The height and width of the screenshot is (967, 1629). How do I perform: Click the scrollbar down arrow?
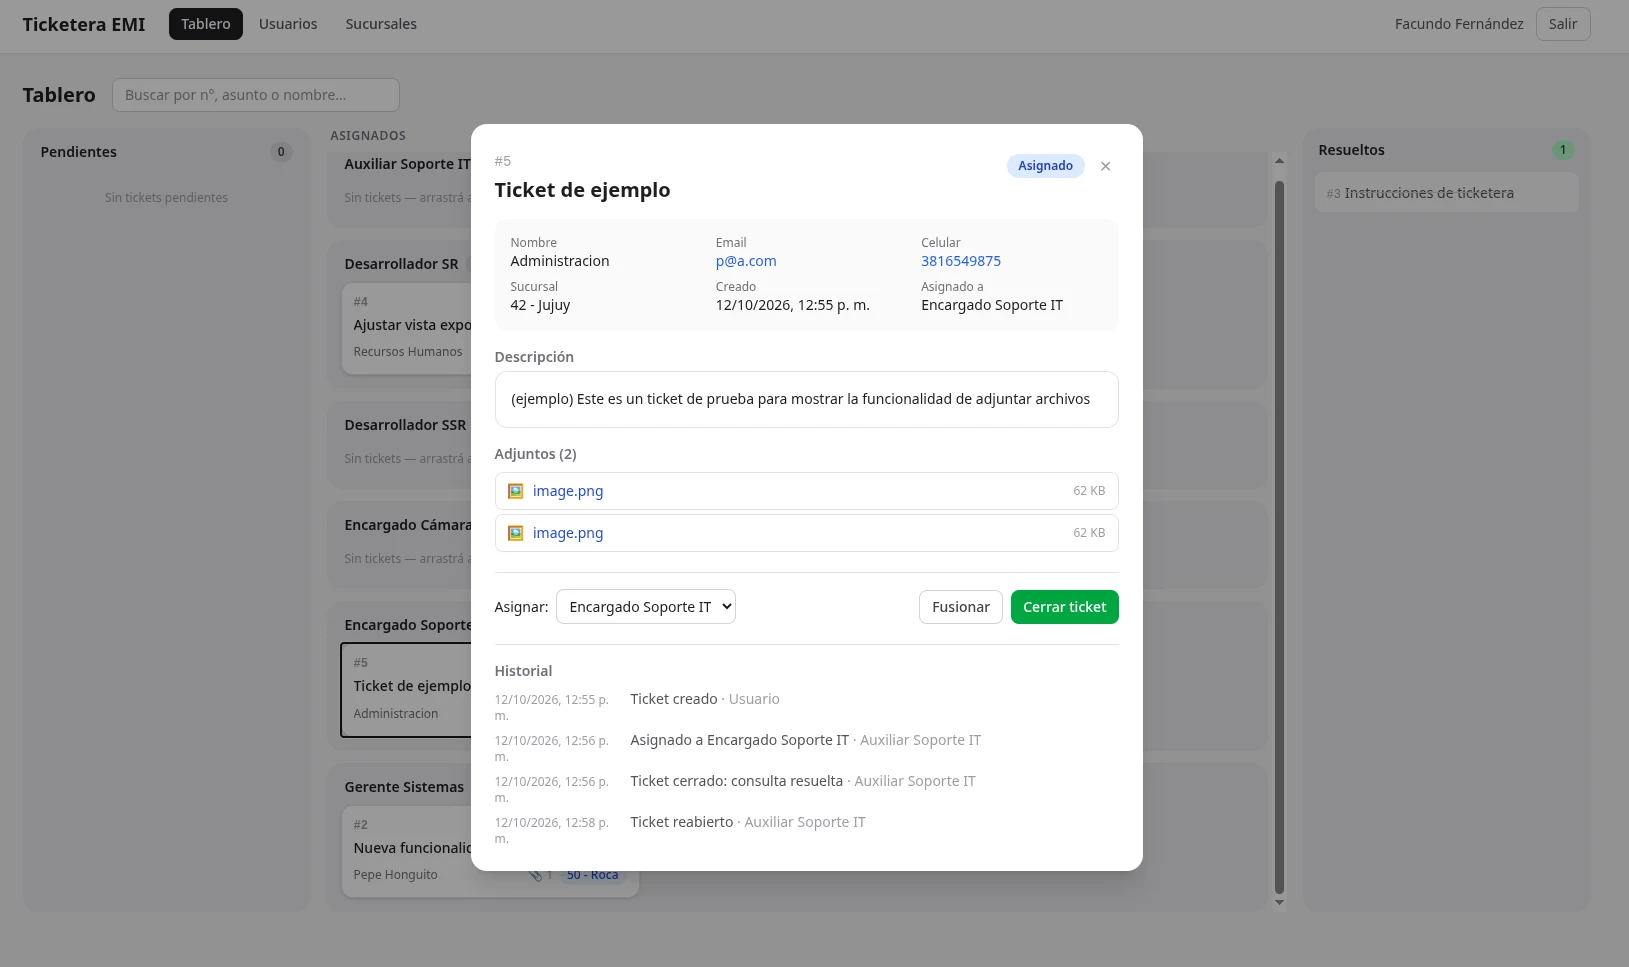1279,903
